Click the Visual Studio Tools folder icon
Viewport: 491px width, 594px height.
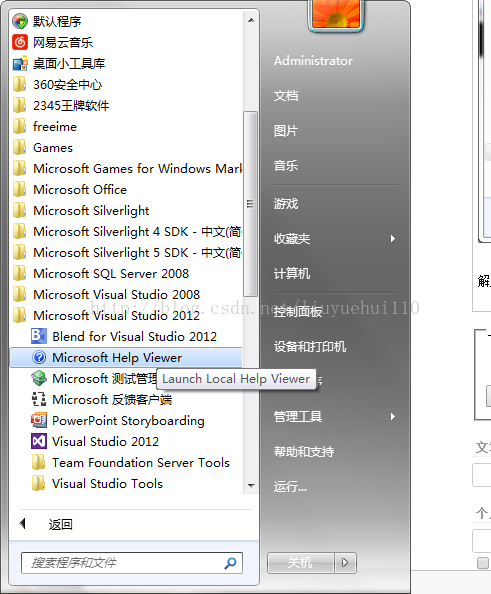point(39,483)
